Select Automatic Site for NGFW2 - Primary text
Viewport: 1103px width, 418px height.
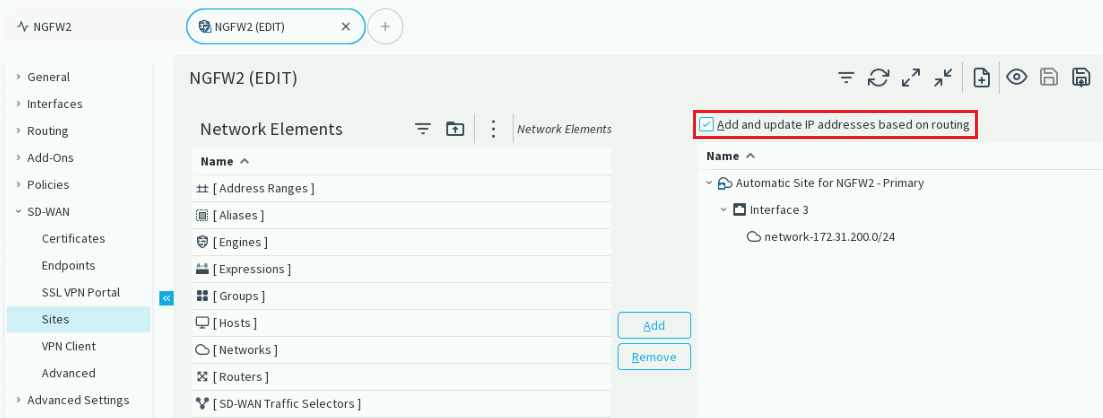click(830, 183)
